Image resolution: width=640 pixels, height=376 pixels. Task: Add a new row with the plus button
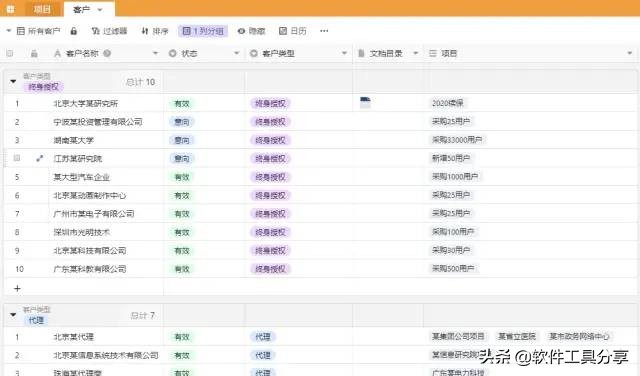pos(17,288)
